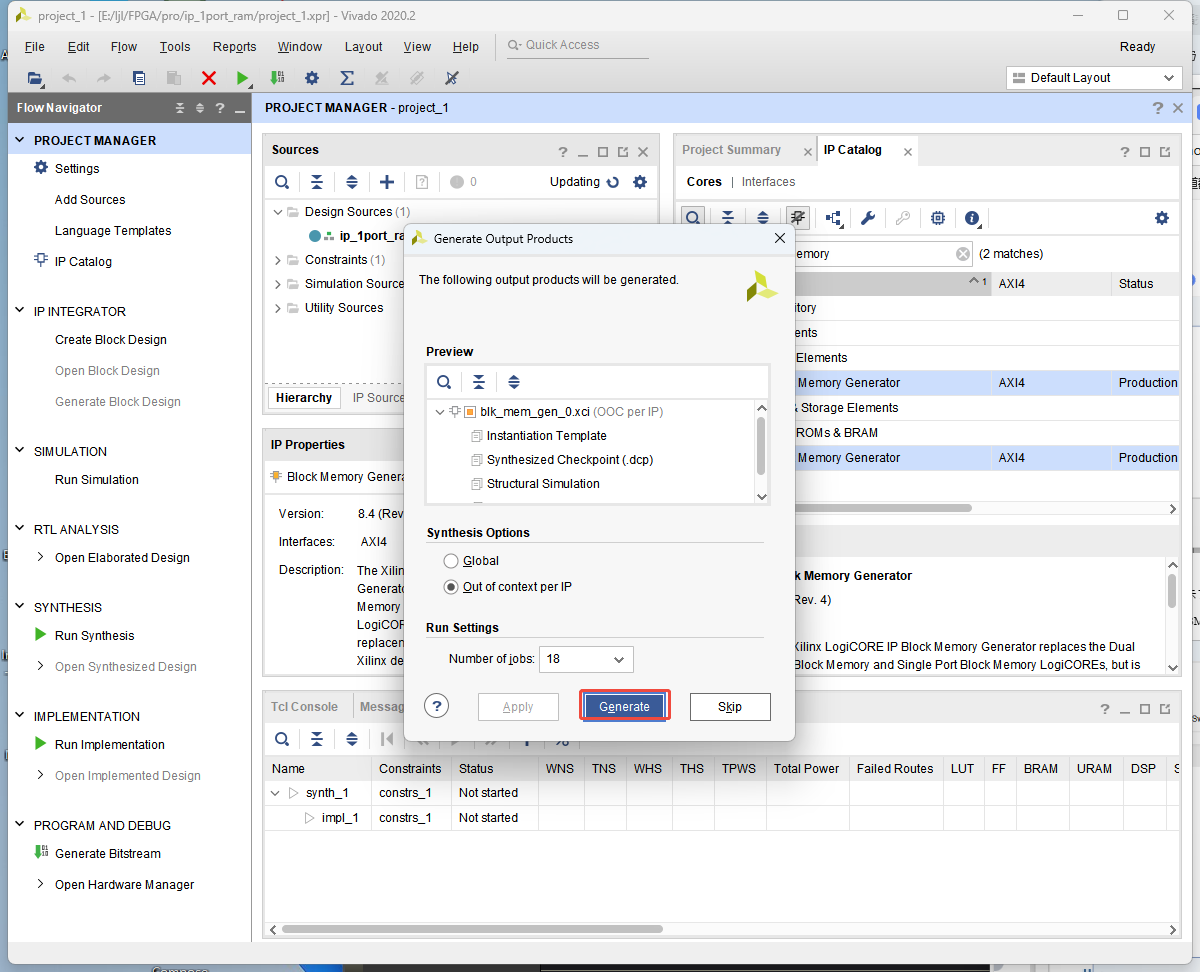
Task: Open the Flow menu
Action: (124, 47)
